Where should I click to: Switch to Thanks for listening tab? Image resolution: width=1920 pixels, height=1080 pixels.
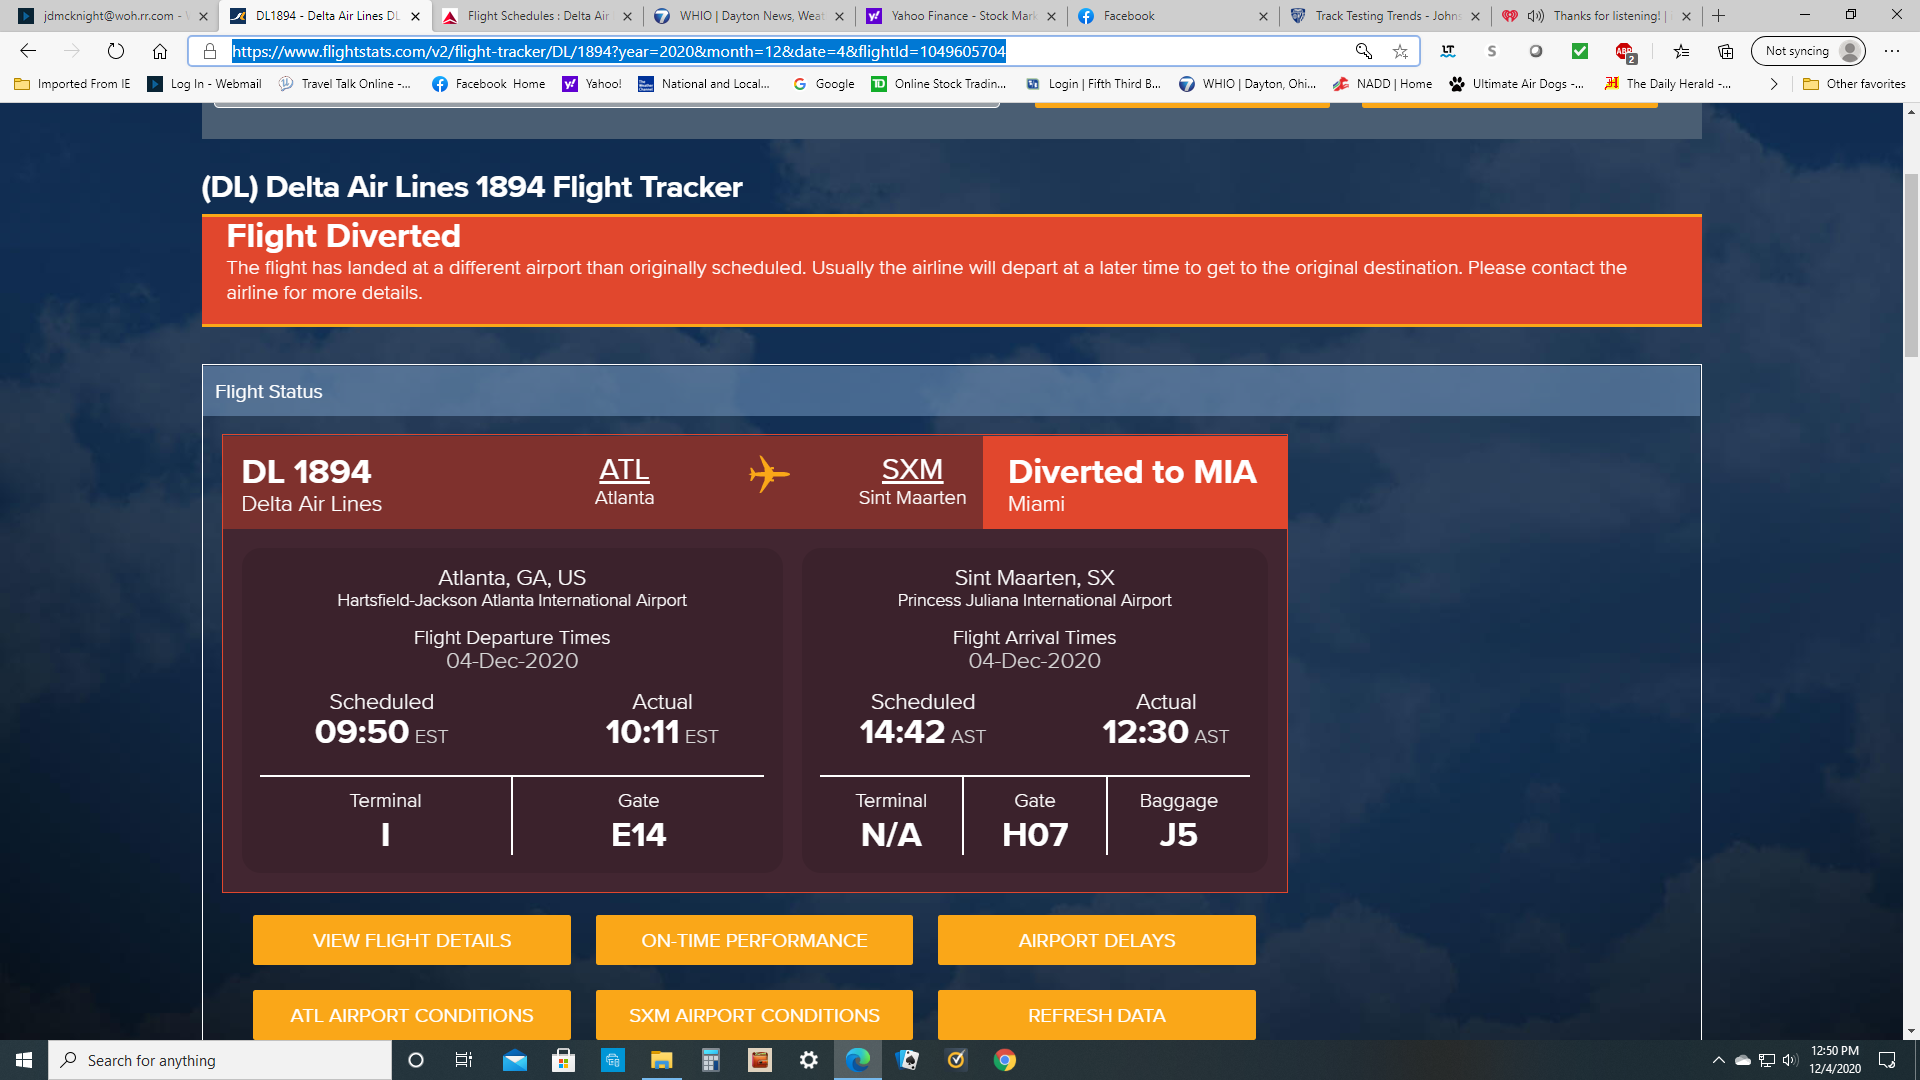coord(1596,16)
